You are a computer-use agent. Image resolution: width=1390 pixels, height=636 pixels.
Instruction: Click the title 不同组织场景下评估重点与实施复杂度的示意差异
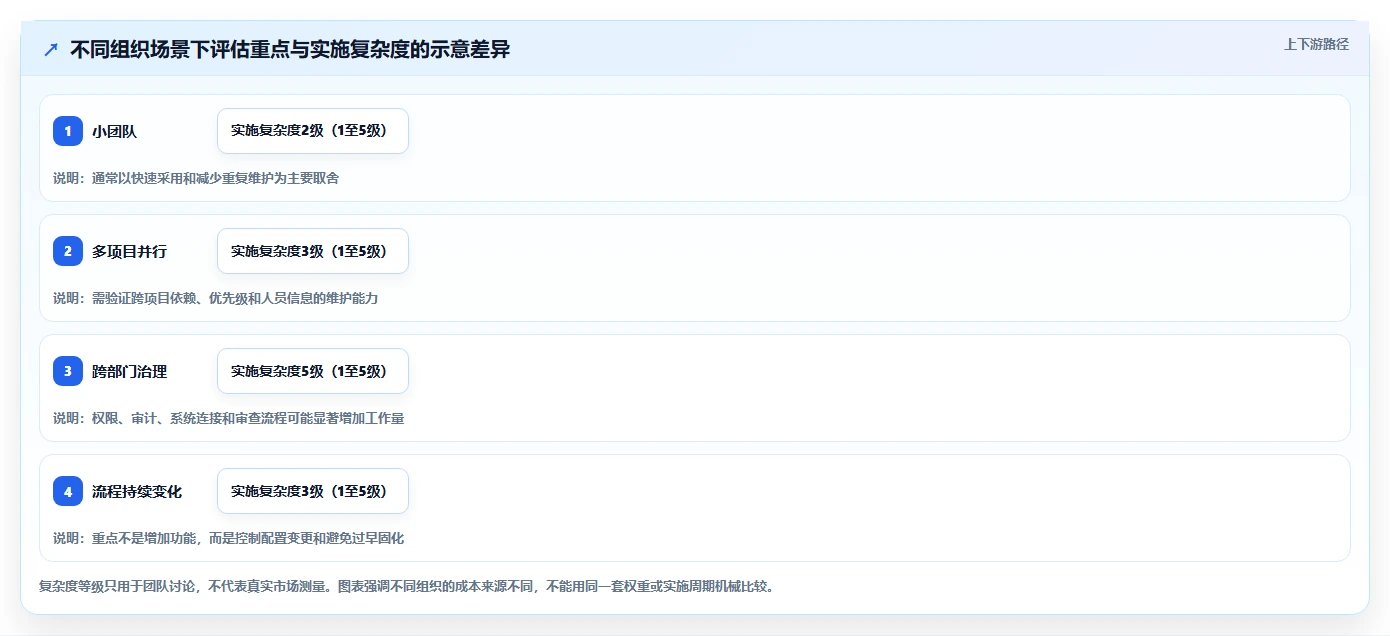290,49
